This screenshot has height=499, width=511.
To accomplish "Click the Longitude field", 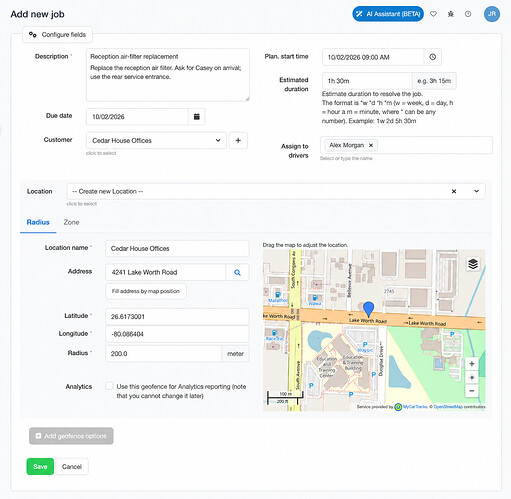I will tap(177, 334).
